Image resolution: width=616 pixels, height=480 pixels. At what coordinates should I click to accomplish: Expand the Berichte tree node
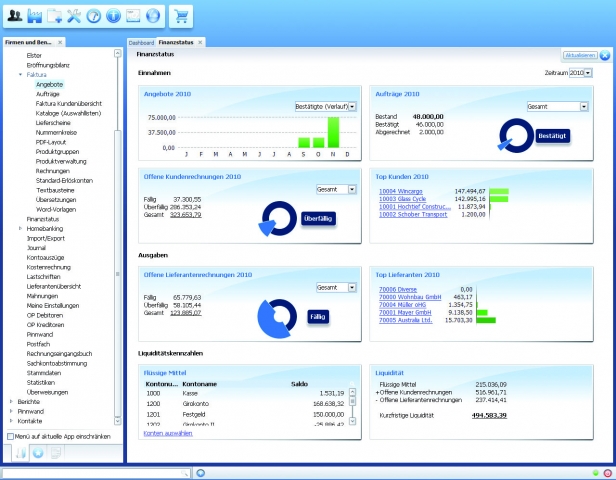pyautogui.click(x=10, y=399)
